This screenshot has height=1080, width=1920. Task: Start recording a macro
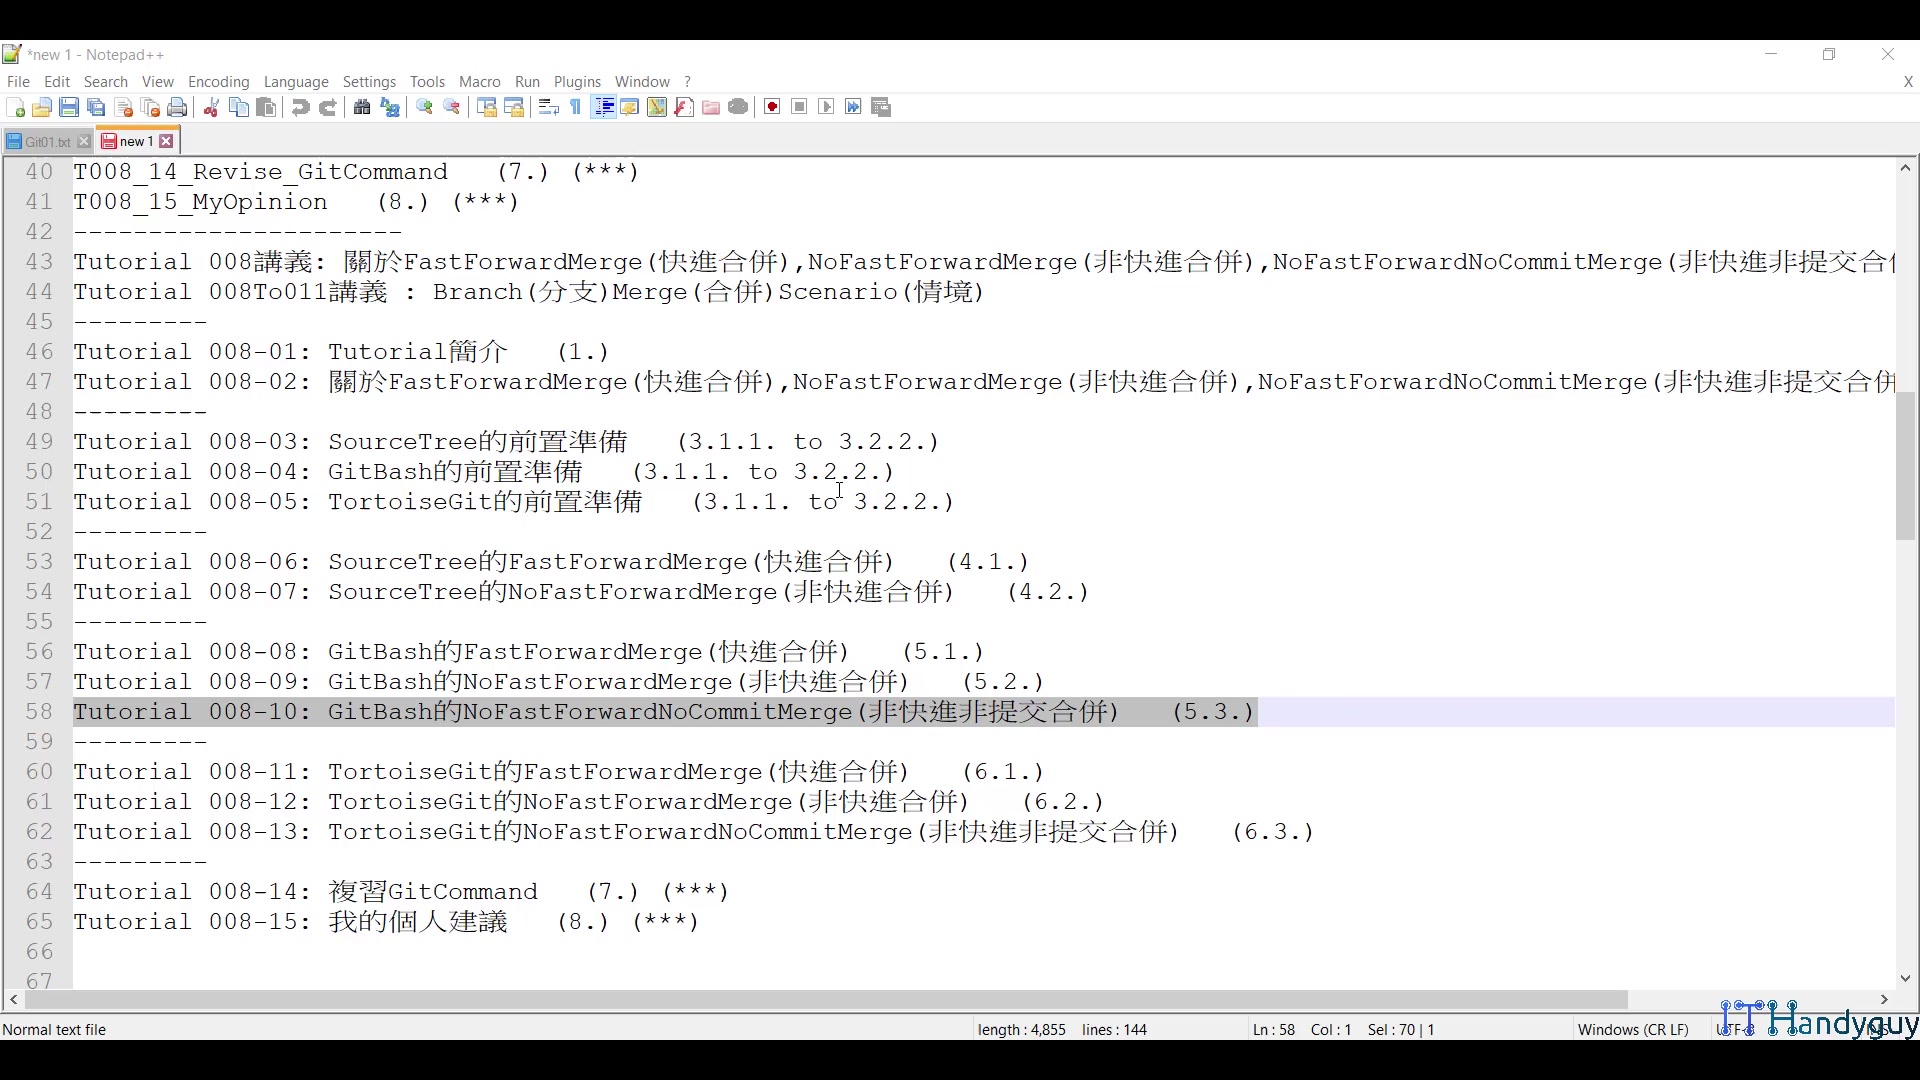pyautogui.click(x=771, y=107)
